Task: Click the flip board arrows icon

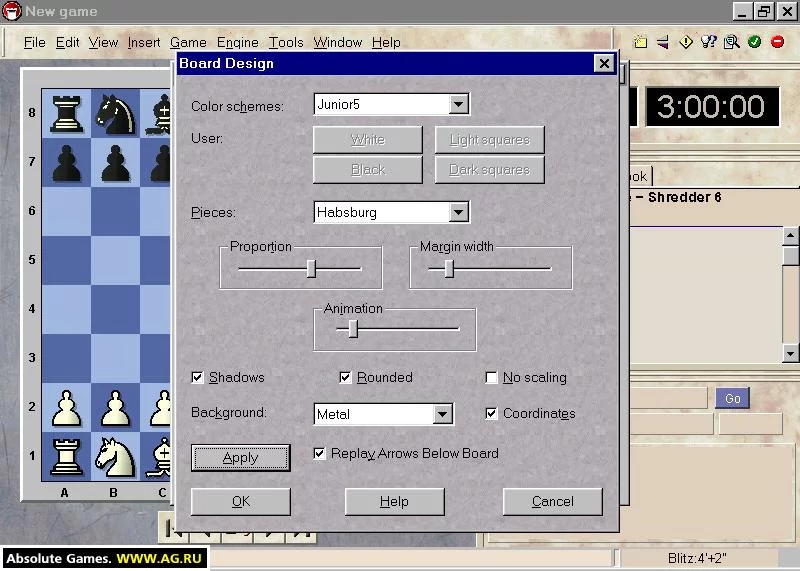Action: coord(663,42)
